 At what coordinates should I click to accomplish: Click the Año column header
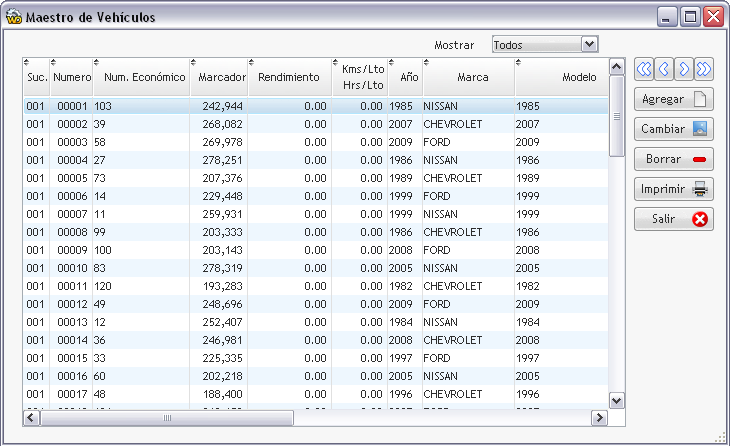click(x=406, y=77)
